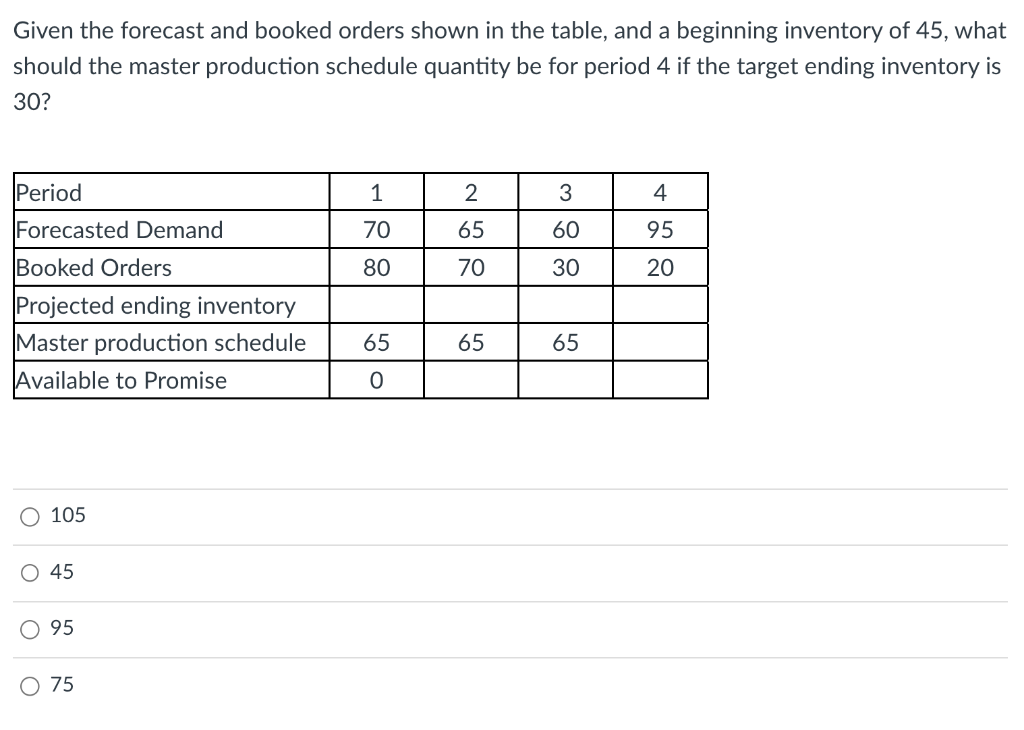Click the answer option labeled 105
Screen dimensions: 1024x730
(x=72, y=515)
